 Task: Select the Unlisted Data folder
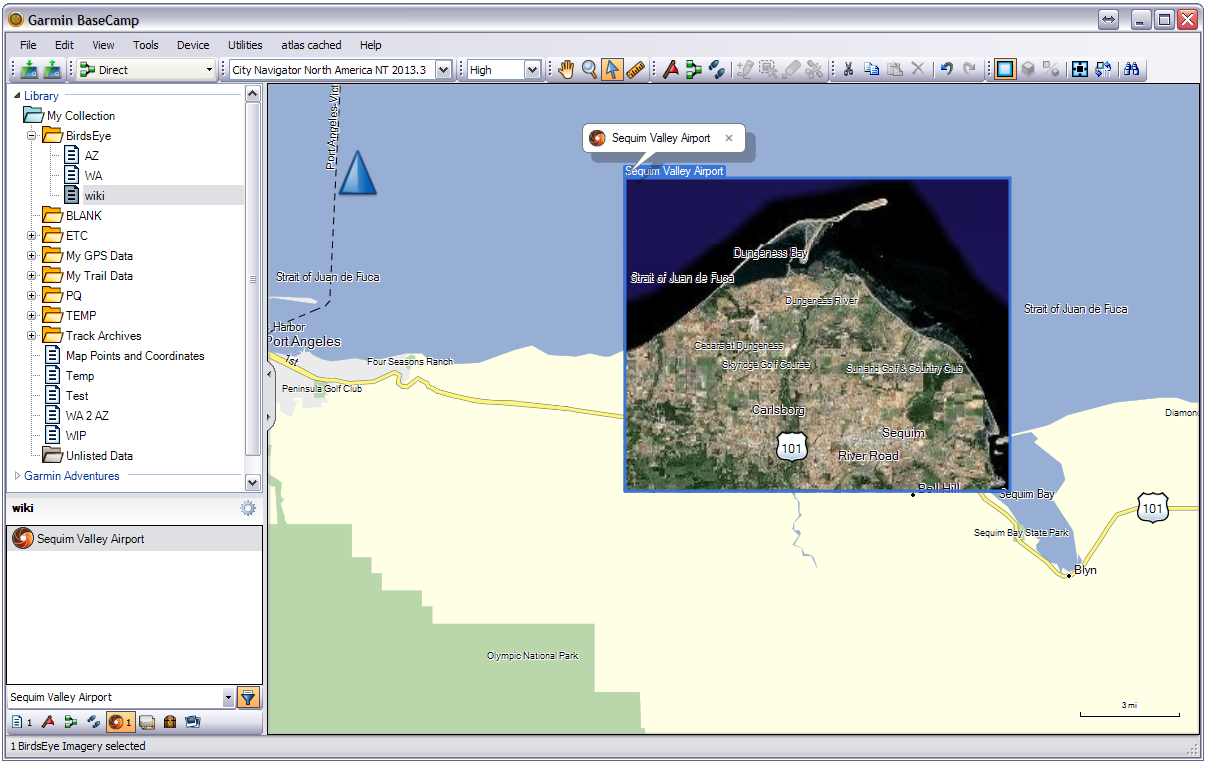(x=99, y=456)
